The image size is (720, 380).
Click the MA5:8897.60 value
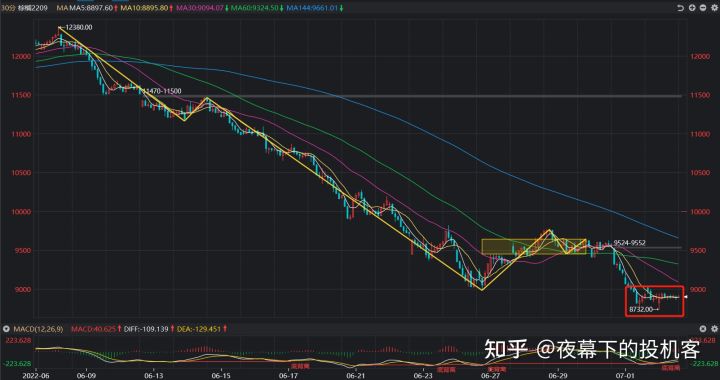[x=91, y=8]
